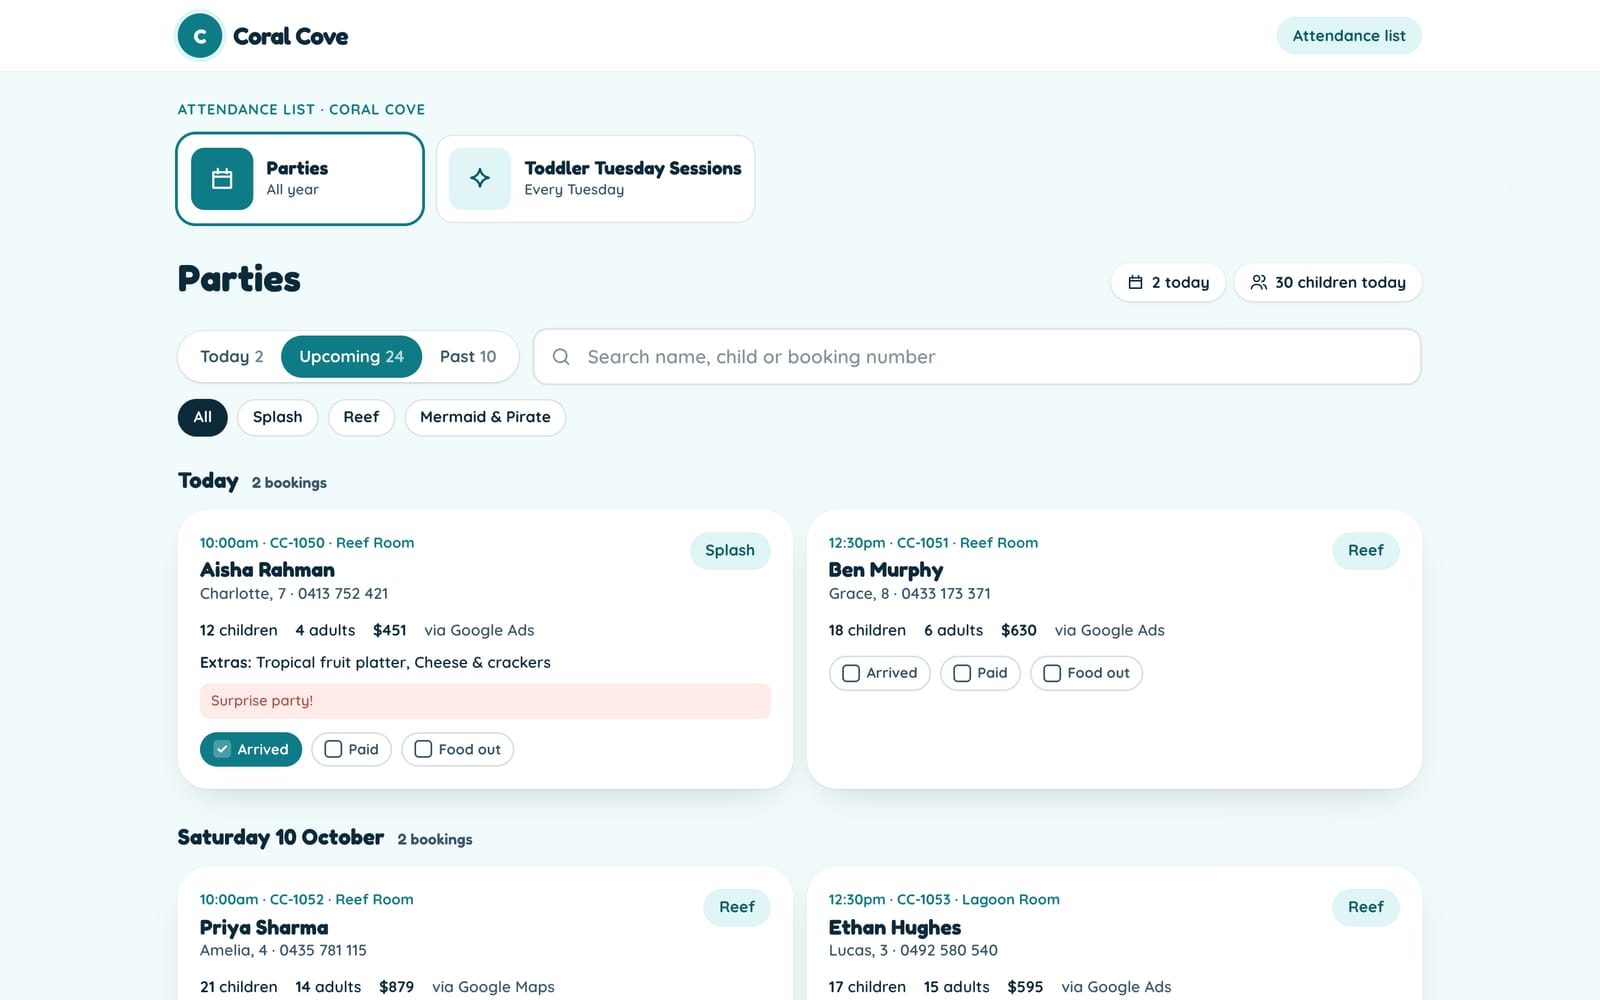The image size is (1600, 1000).
Task: Click the Coral Cove circular logo
Action: pyautogui.click(x=200, y=36)
